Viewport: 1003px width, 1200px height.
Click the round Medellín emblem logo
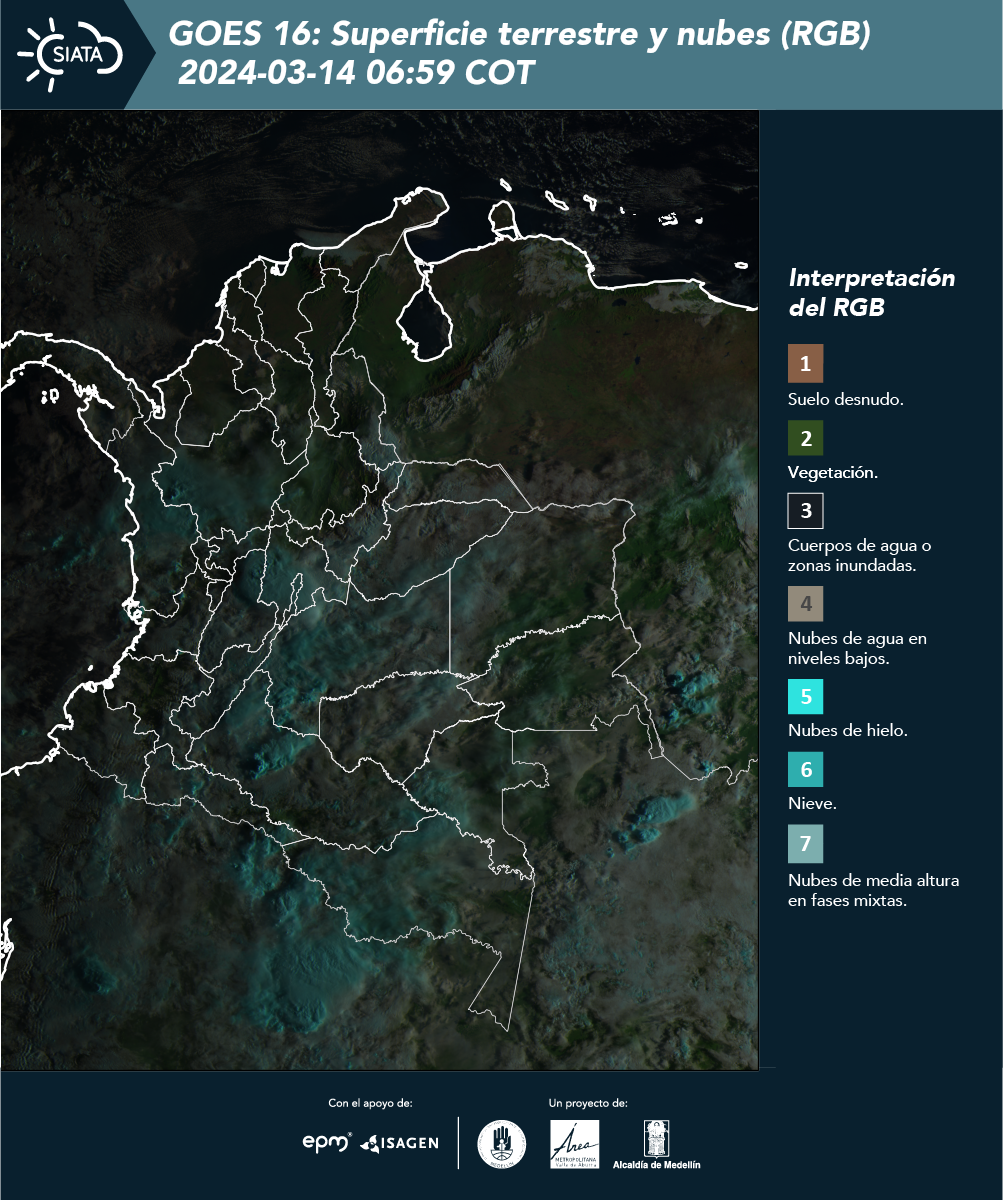coord(502,1144)
